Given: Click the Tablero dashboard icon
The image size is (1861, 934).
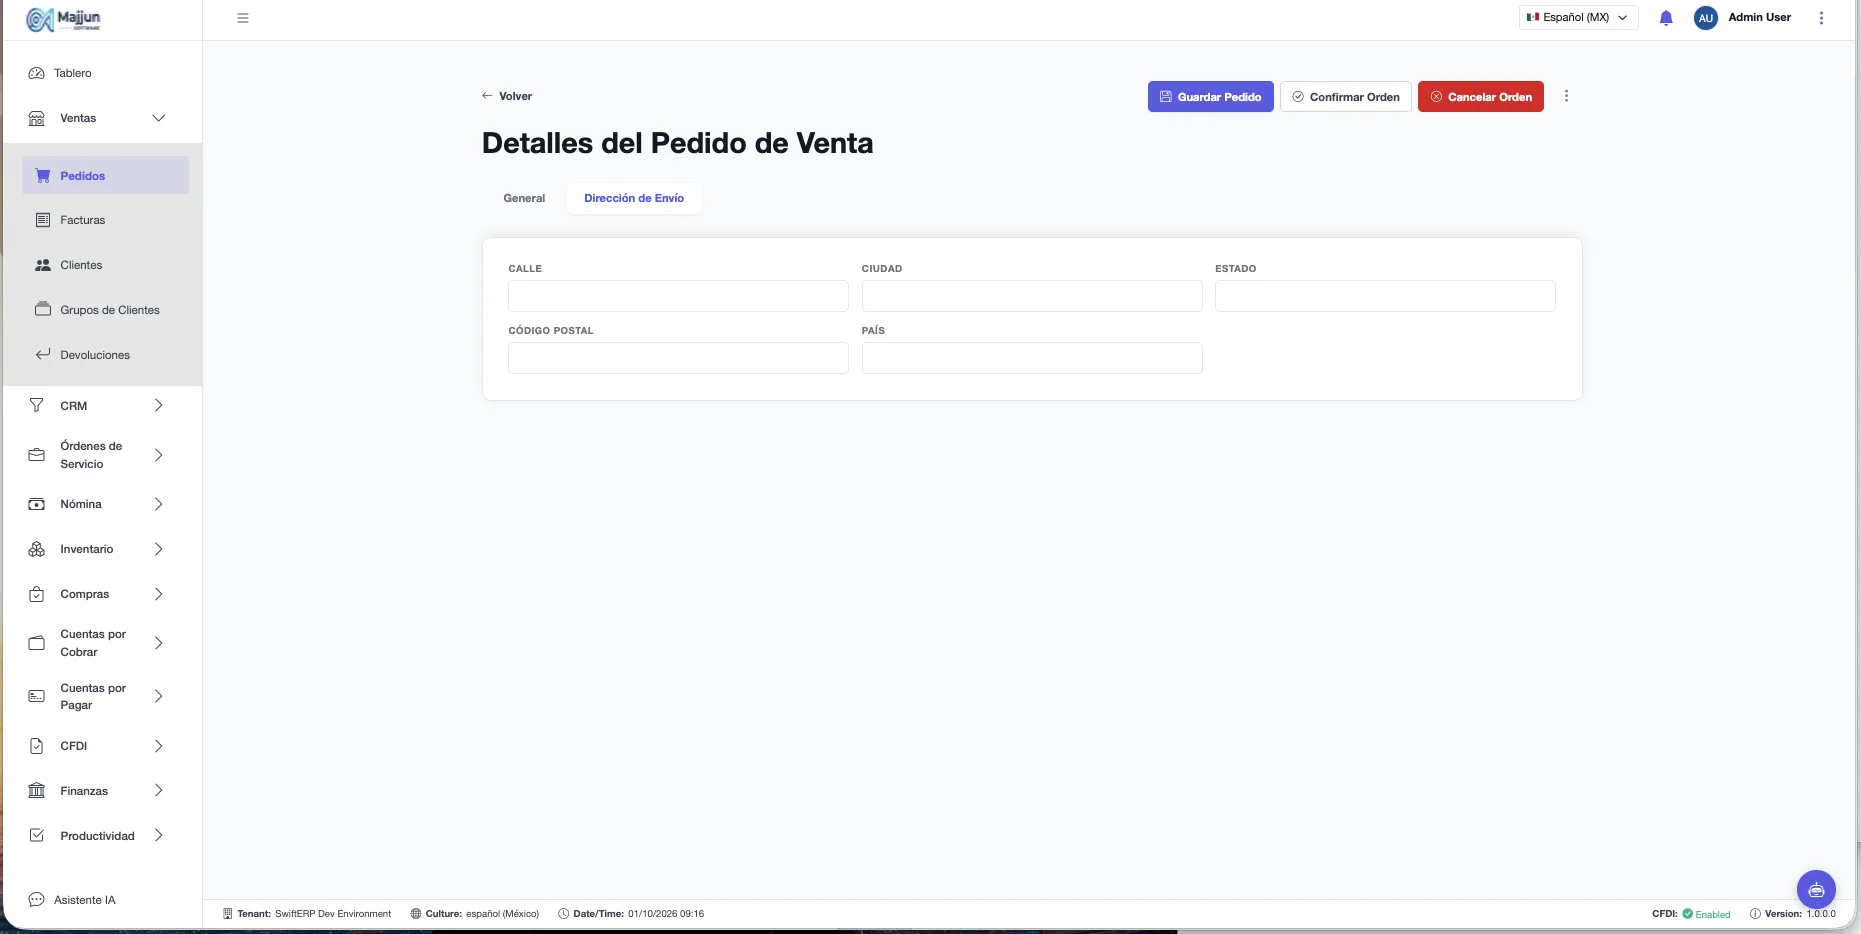Looking at the screenshot, I should coord(37,73).
